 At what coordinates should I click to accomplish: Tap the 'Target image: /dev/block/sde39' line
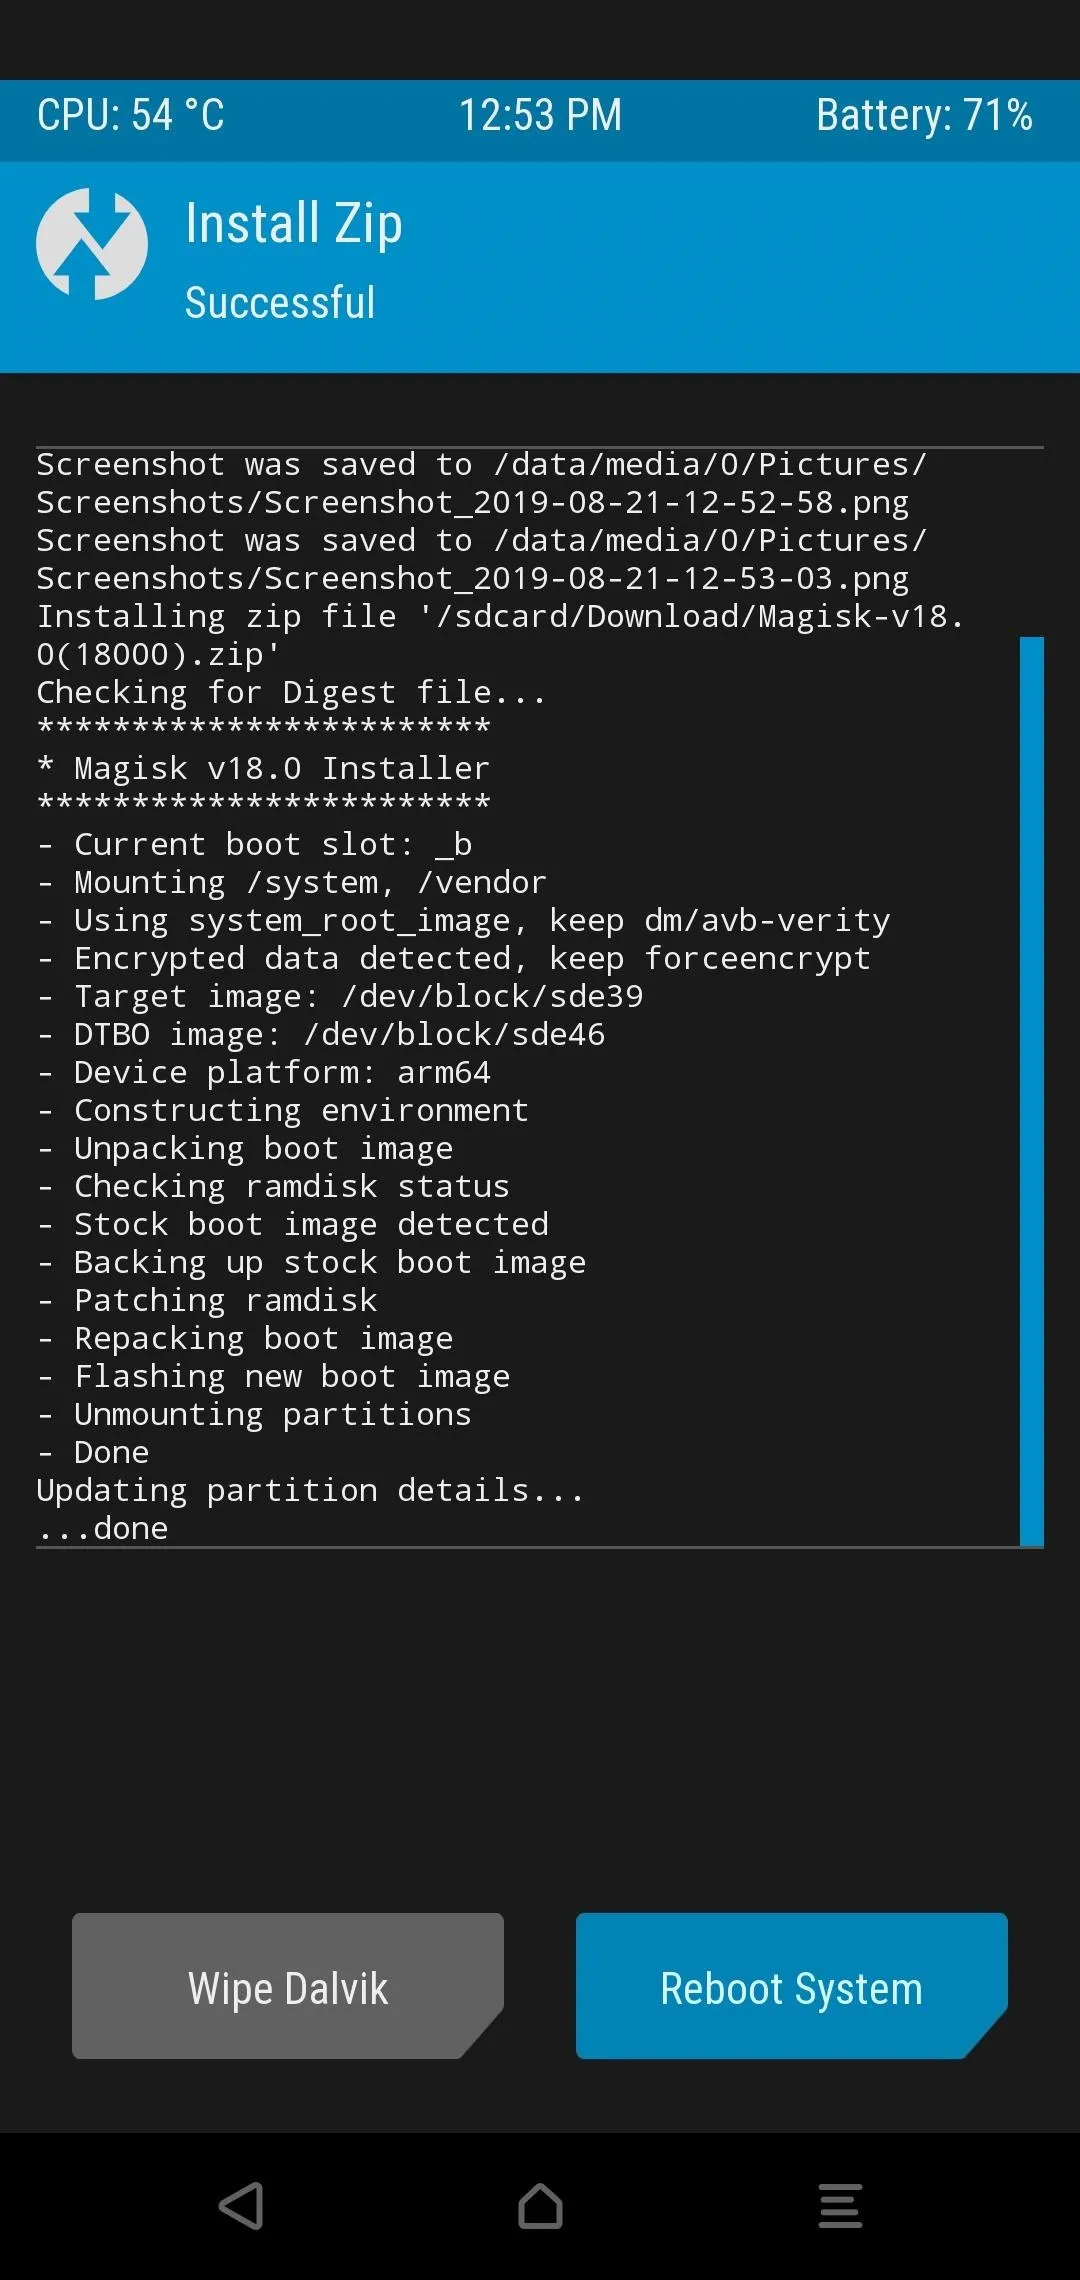(340, 996)
